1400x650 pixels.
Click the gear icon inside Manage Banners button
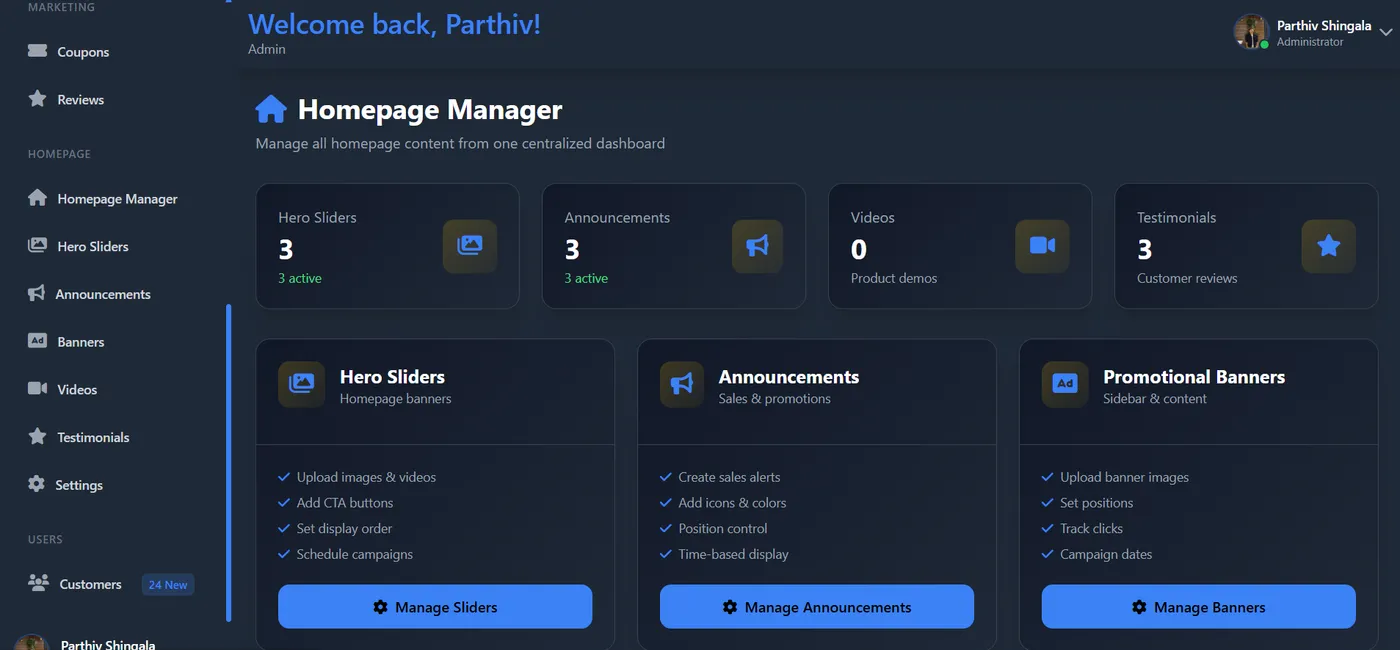(1139, 607)
